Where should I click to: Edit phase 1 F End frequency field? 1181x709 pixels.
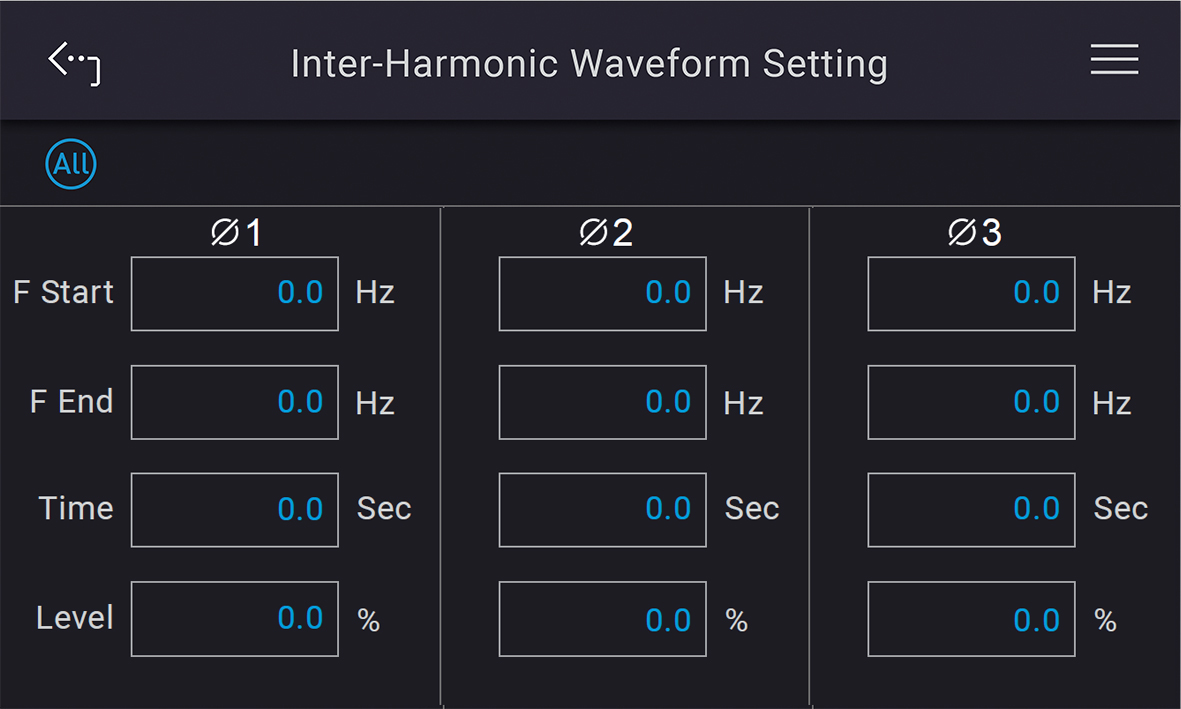point(234,402)
